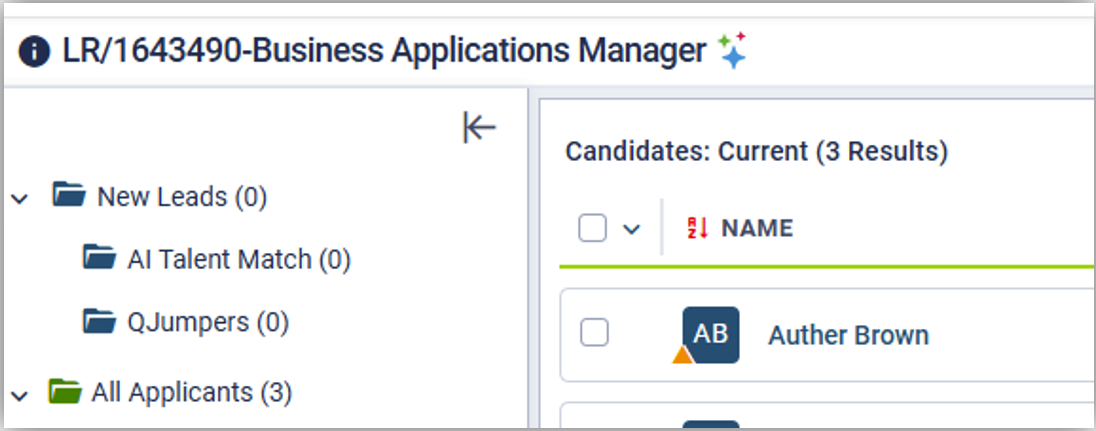Click the New Leads folder icon
Image resolution: width=1096 pixels, height=431 pixels.
coord(69,195)
